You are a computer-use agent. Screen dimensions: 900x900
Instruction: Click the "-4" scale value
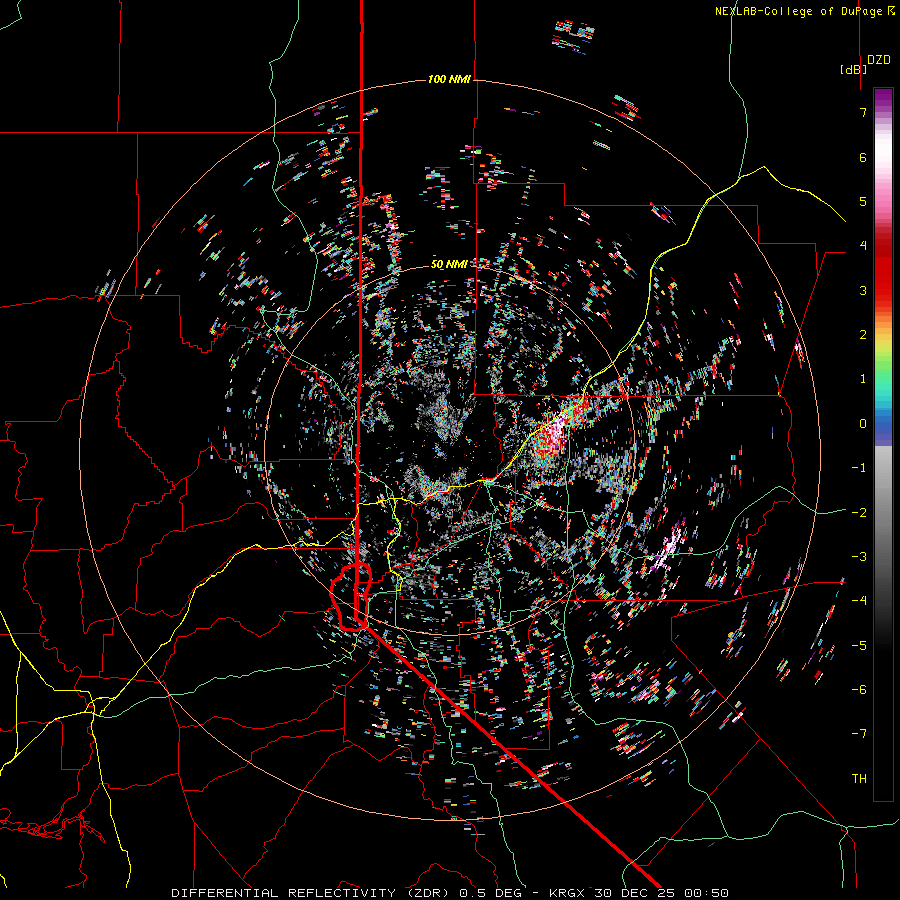point(859,601)
